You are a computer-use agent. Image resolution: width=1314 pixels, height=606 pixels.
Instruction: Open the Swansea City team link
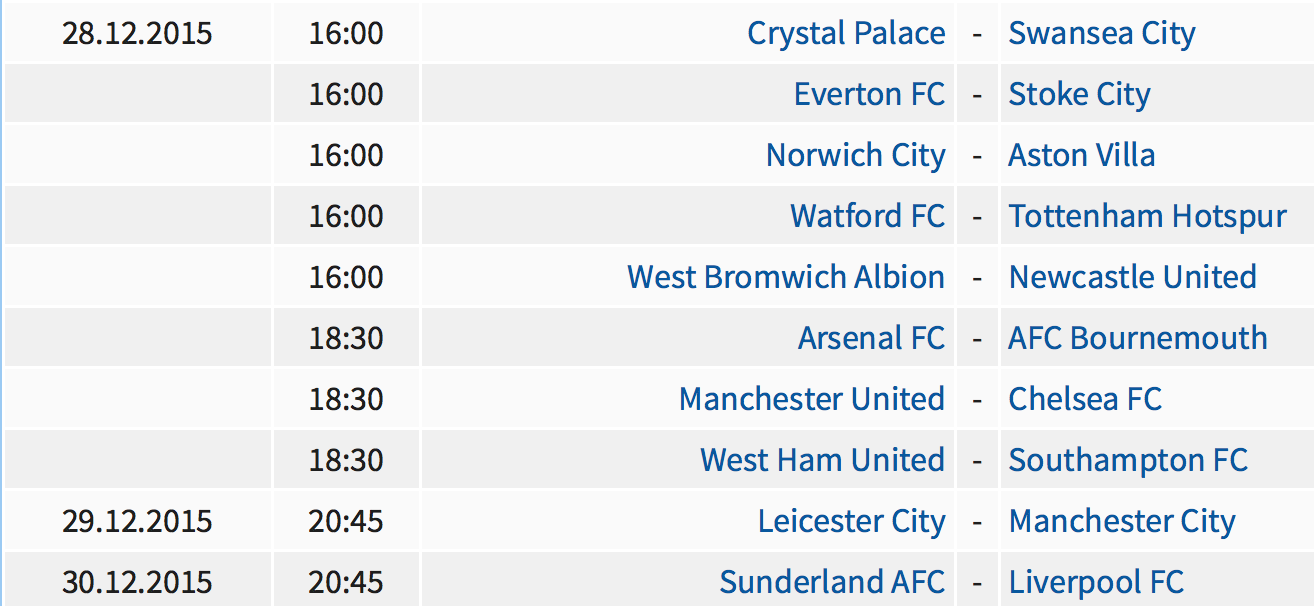(1101, 34)
